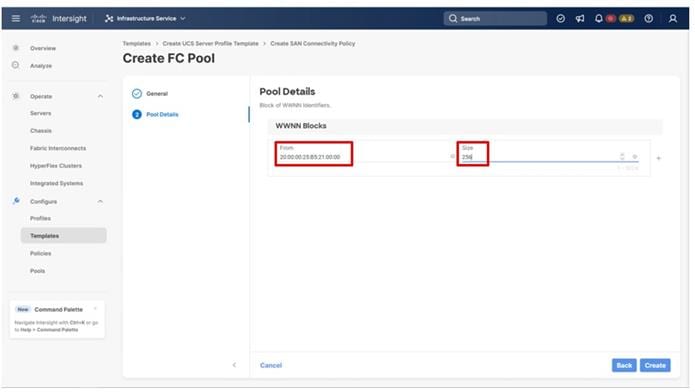This screenshot has height=392, width=695.
Task: Click the Overview sidebar icon
Action: coord(16,47)
